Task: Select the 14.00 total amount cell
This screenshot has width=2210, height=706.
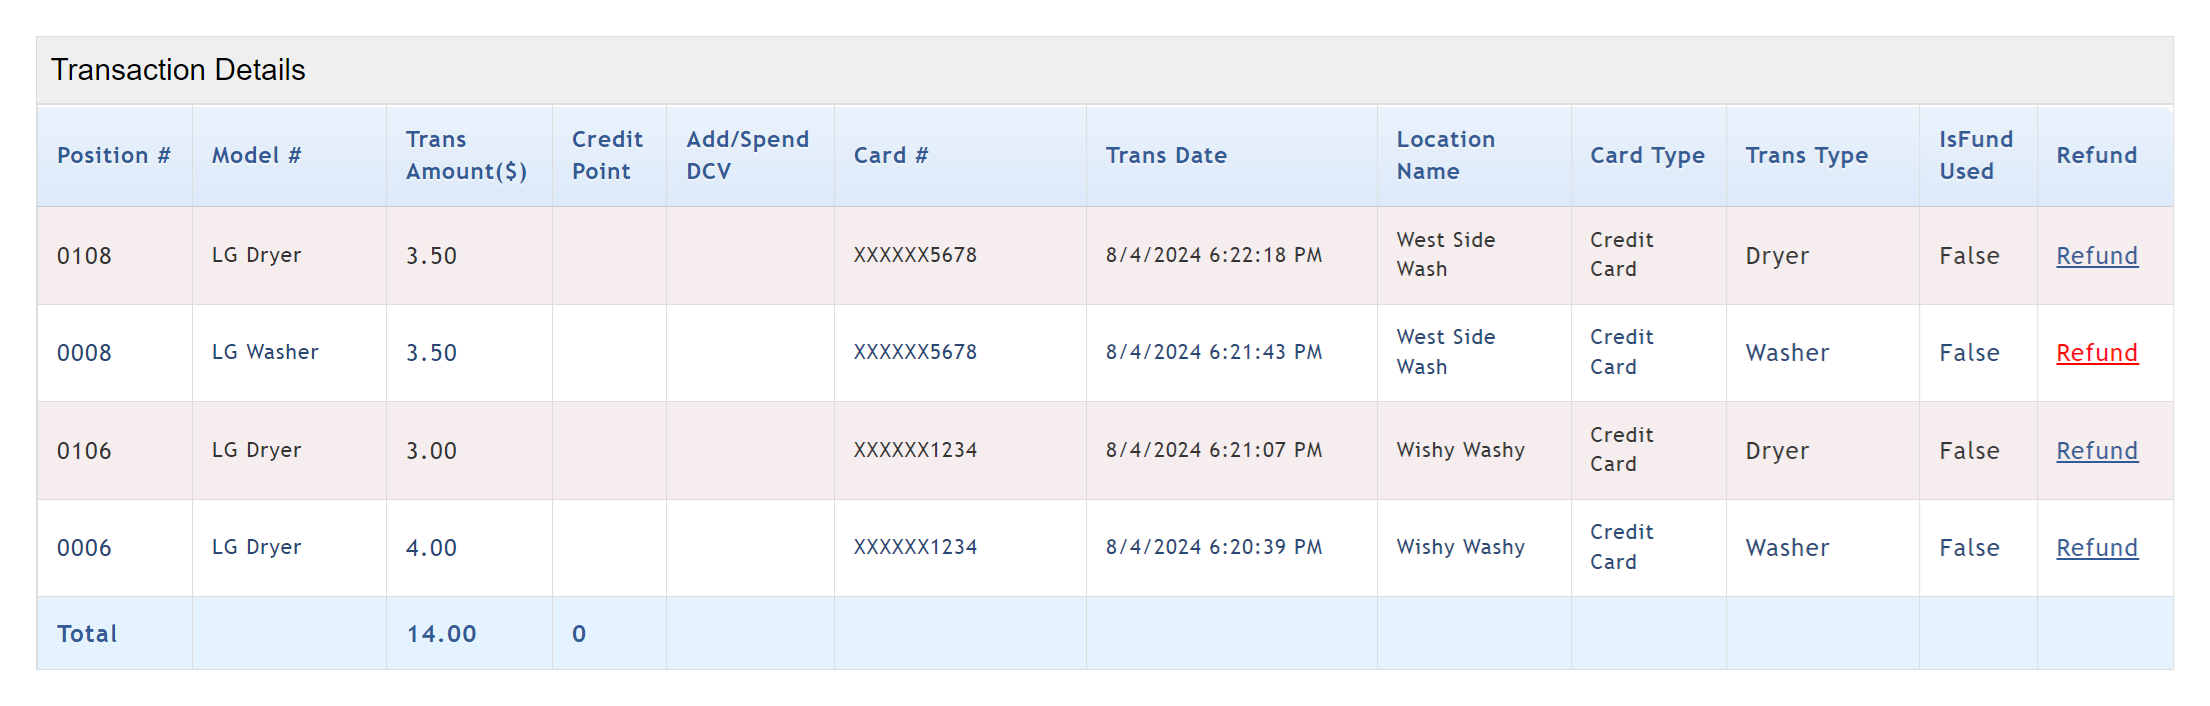Action: point(441,634)
